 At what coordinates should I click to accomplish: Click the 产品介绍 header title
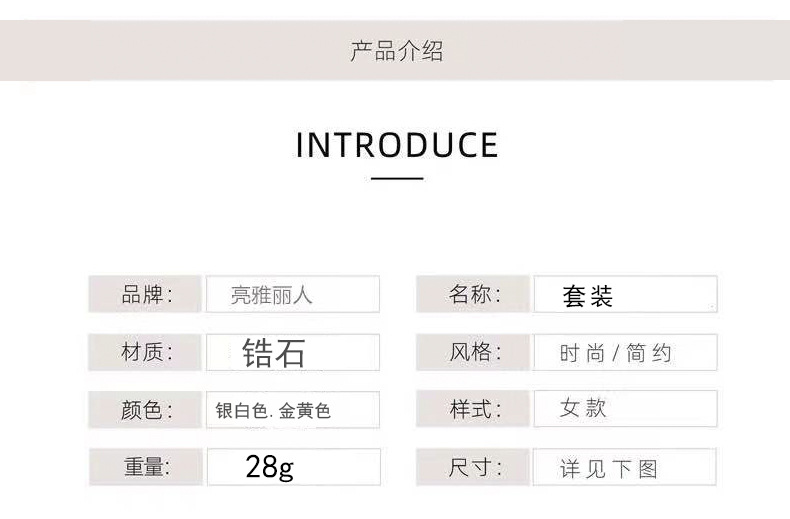pyautogui.click(x=396, y=51)
